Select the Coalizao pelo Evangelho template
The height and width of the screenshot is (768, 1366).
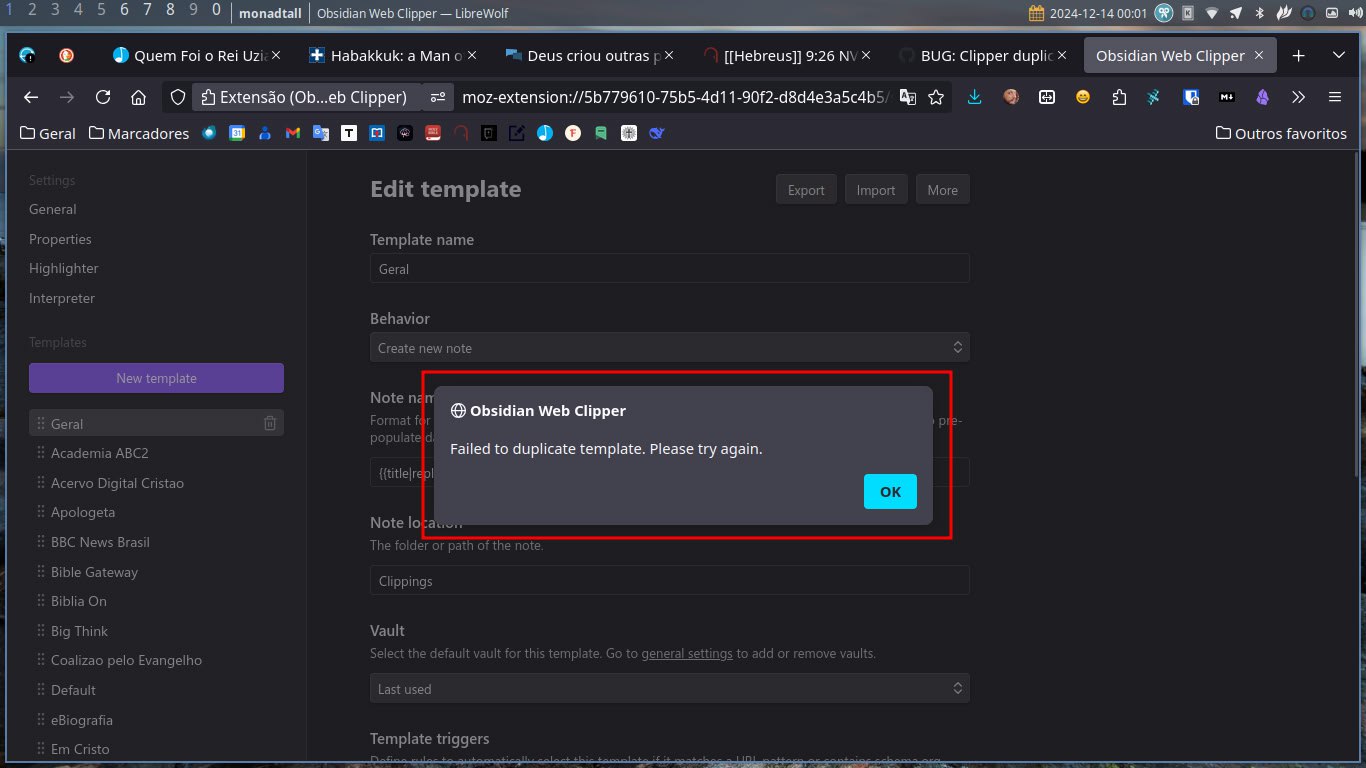click(156, 660)
